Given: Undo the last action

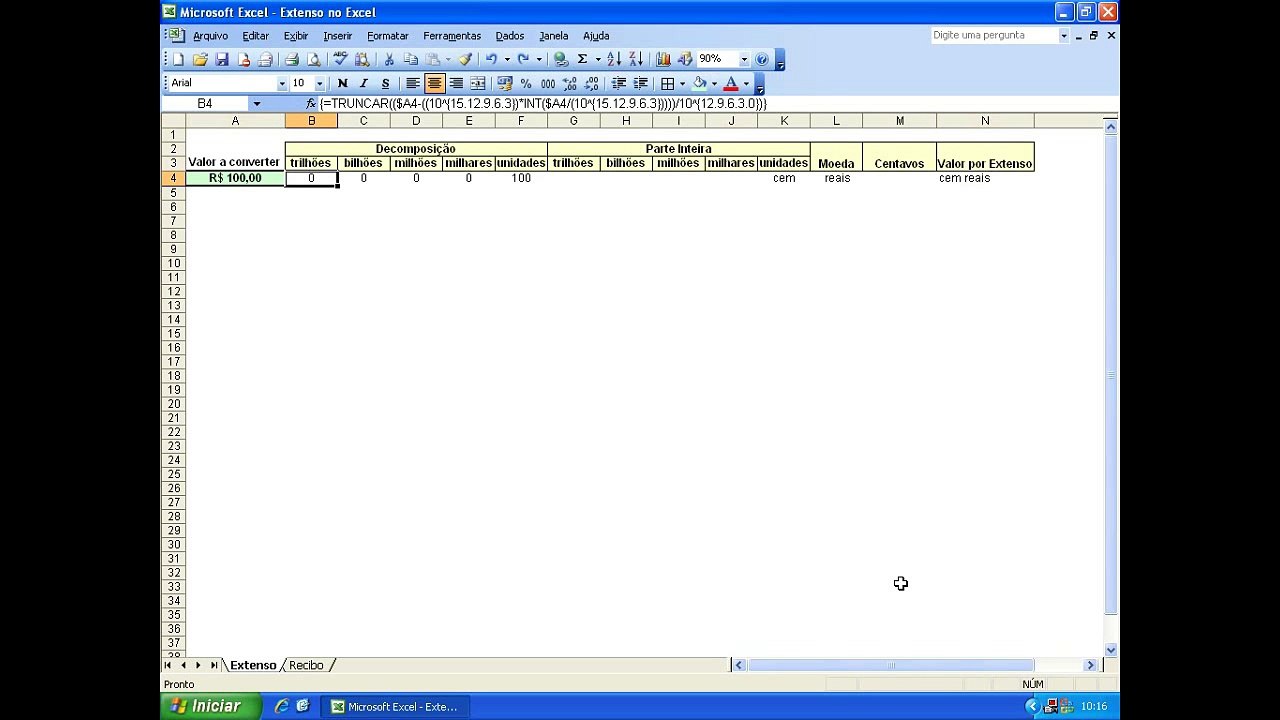Looking at the screenshot, I should [x=491, y=59].
